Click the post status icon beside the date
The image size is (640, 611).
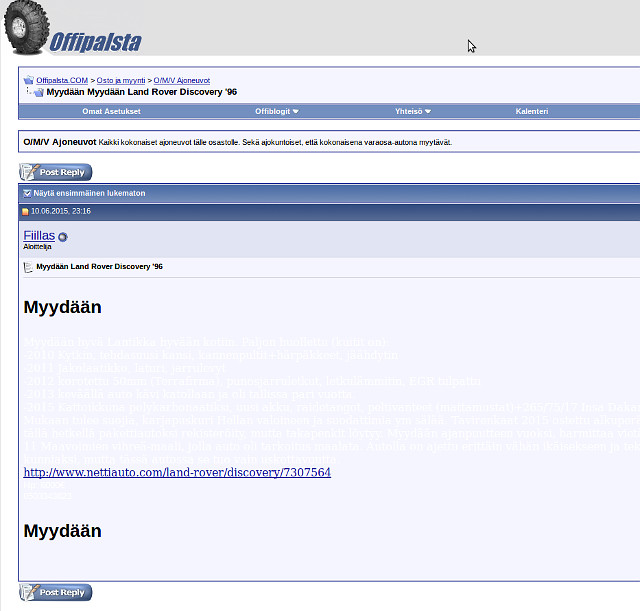[26, 212]
